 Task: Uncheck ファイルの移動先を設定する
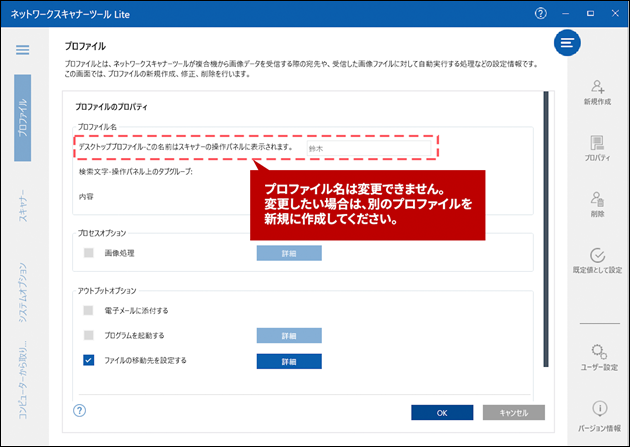click(x=89, y=360)
